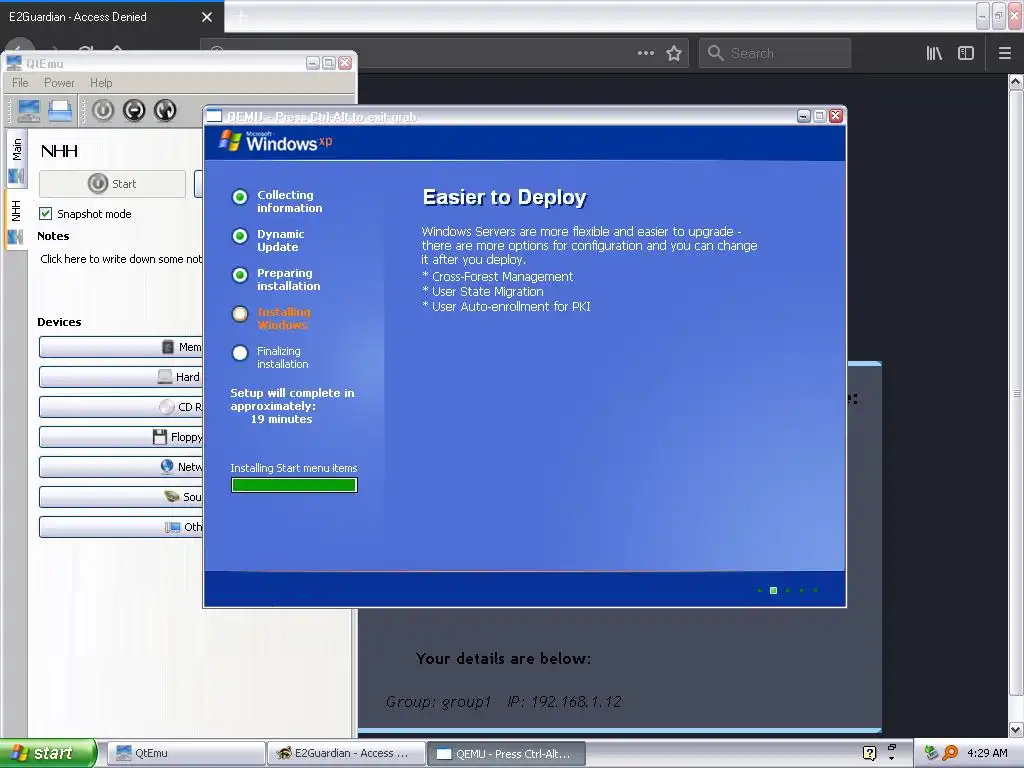Expand the Memory device section in QtEmu
Viewport: 1024px width, 768px height.
pos(121,347)
